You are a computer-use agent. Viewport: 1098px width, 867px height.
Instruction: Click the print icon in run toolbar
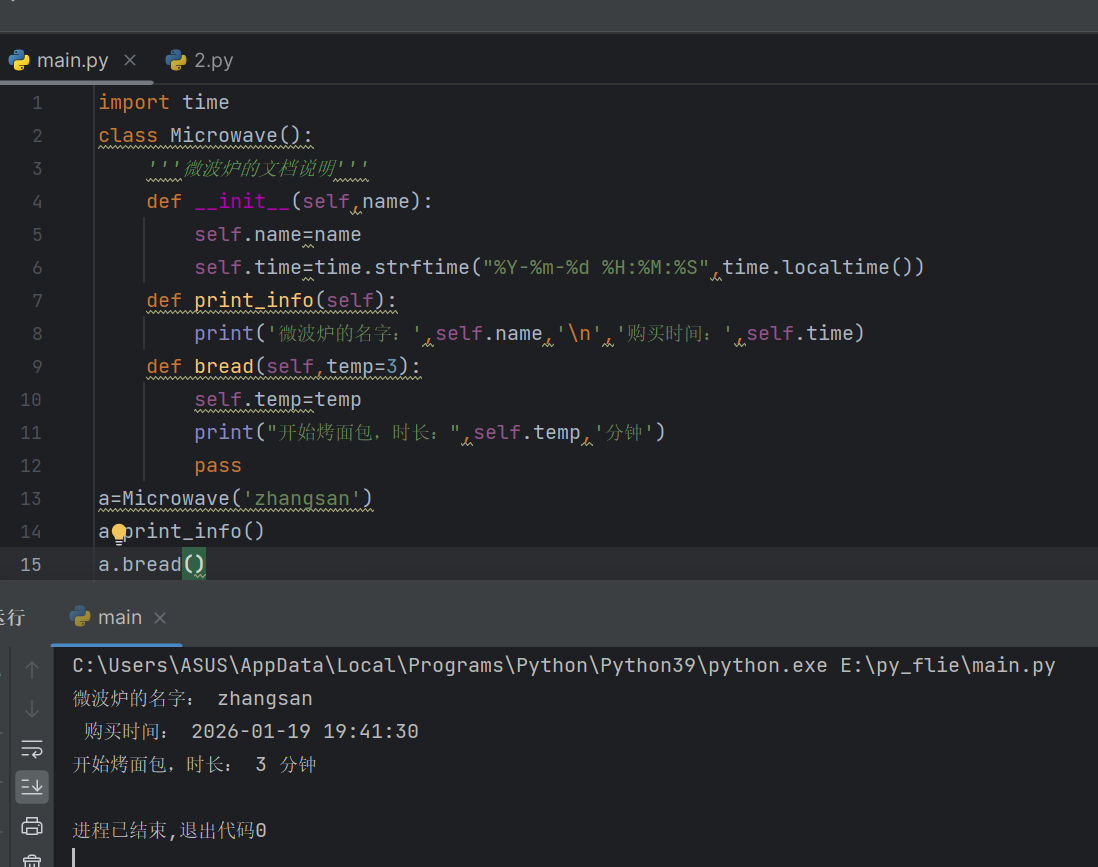[x=32, y=826]
